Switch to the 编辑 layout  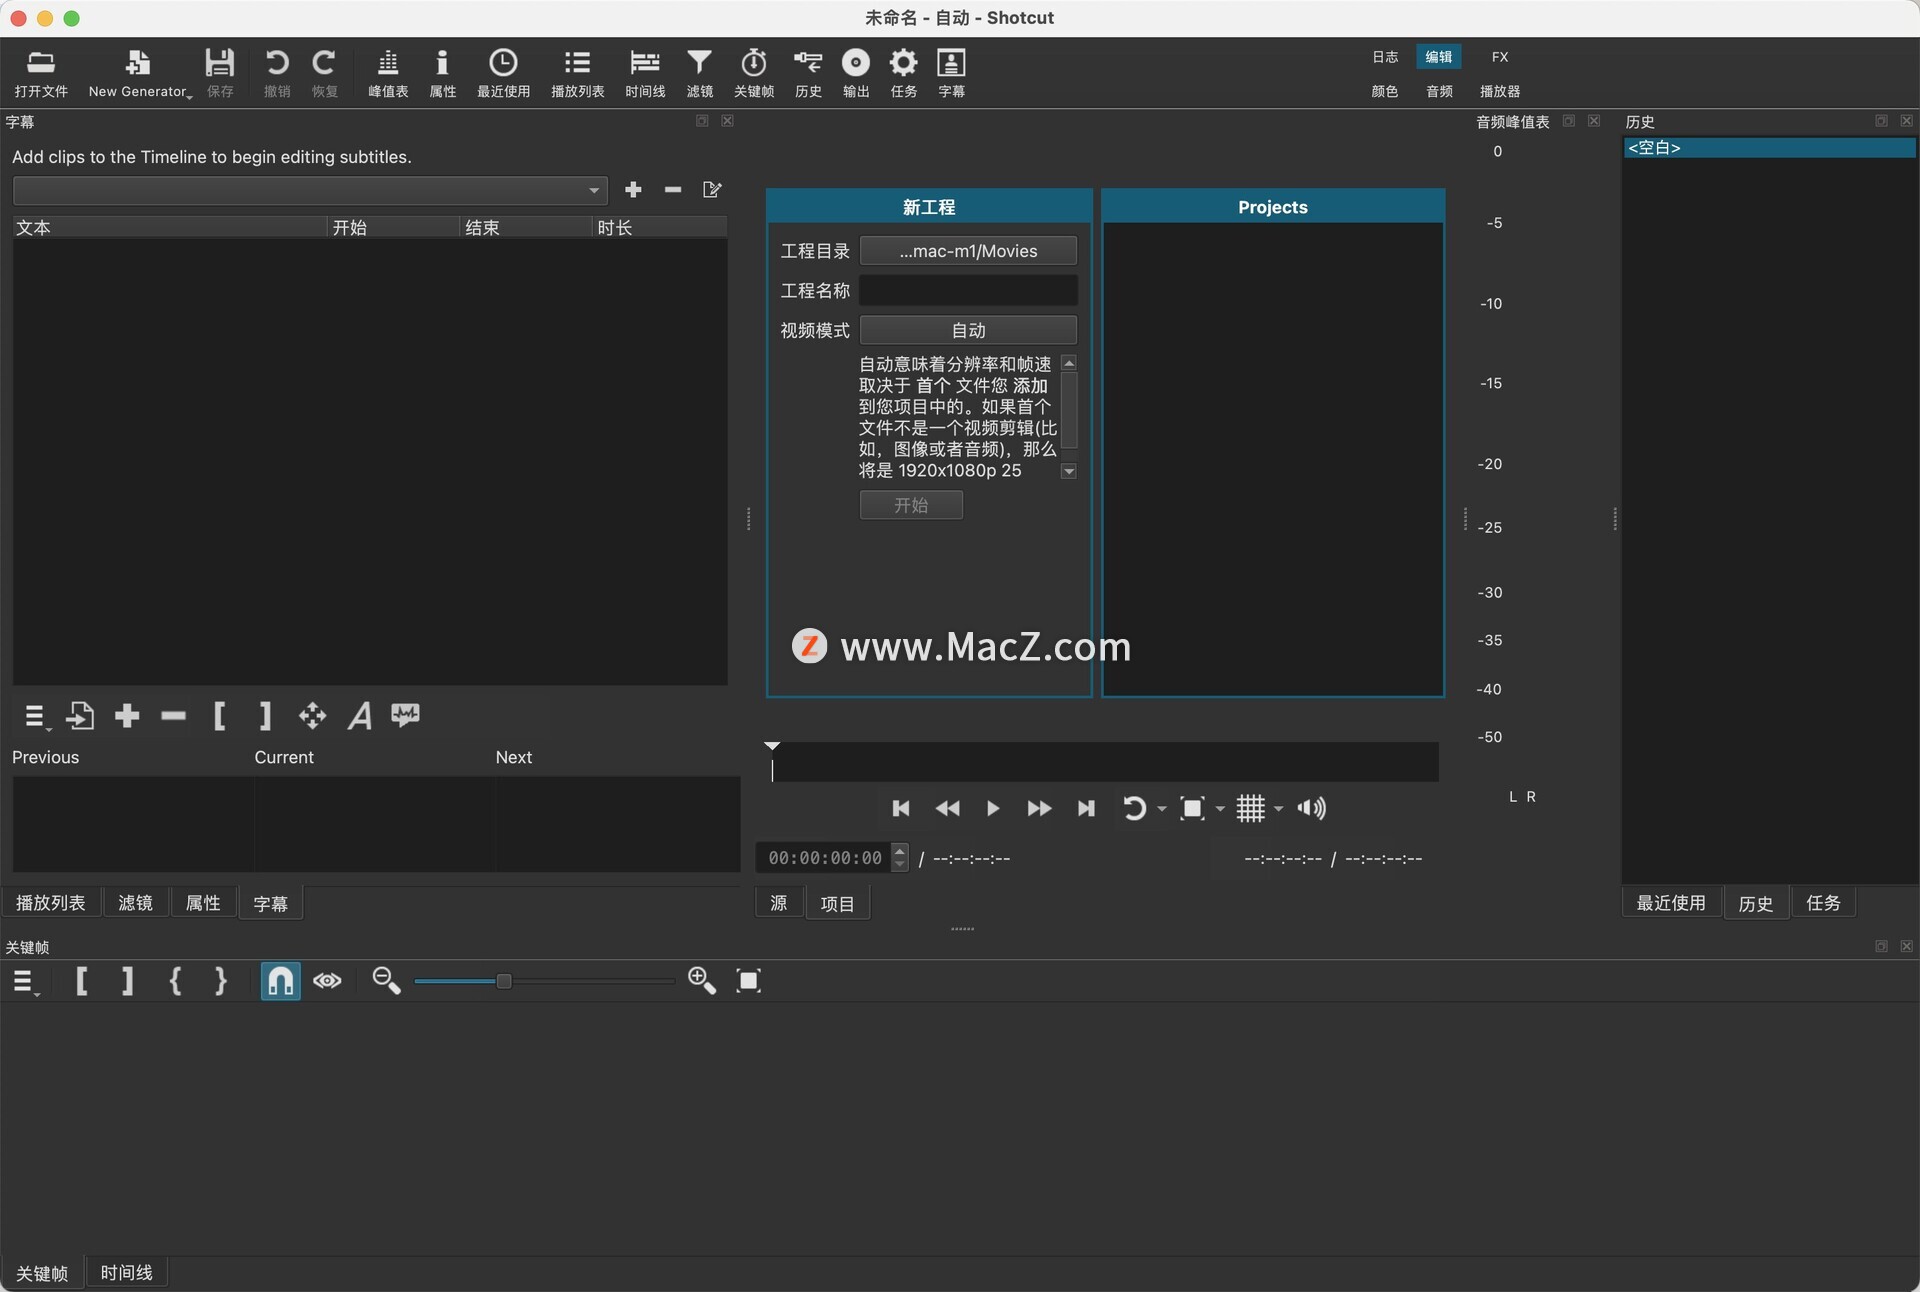pyautogui.click(x=1439, y=57)
